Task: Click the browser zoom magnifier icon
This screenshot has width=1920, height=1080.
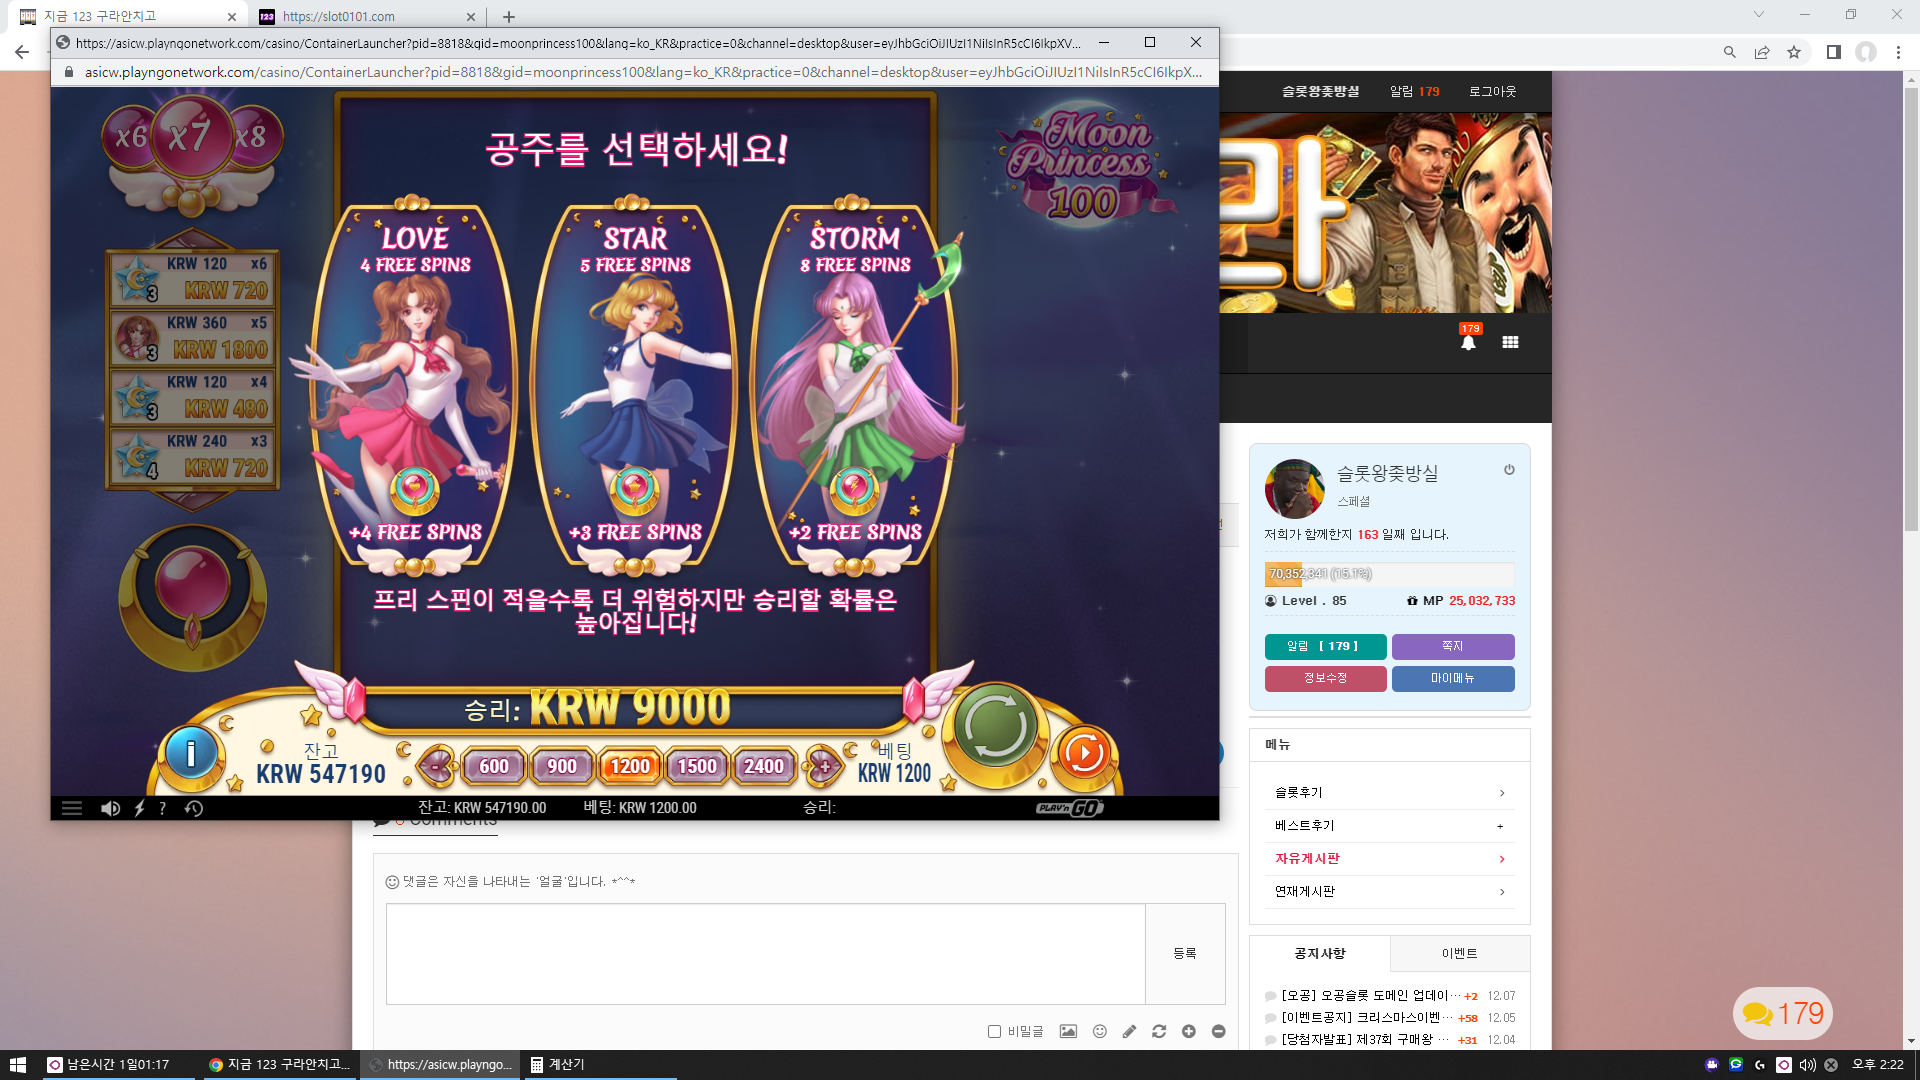Action: pos(1730,52)
